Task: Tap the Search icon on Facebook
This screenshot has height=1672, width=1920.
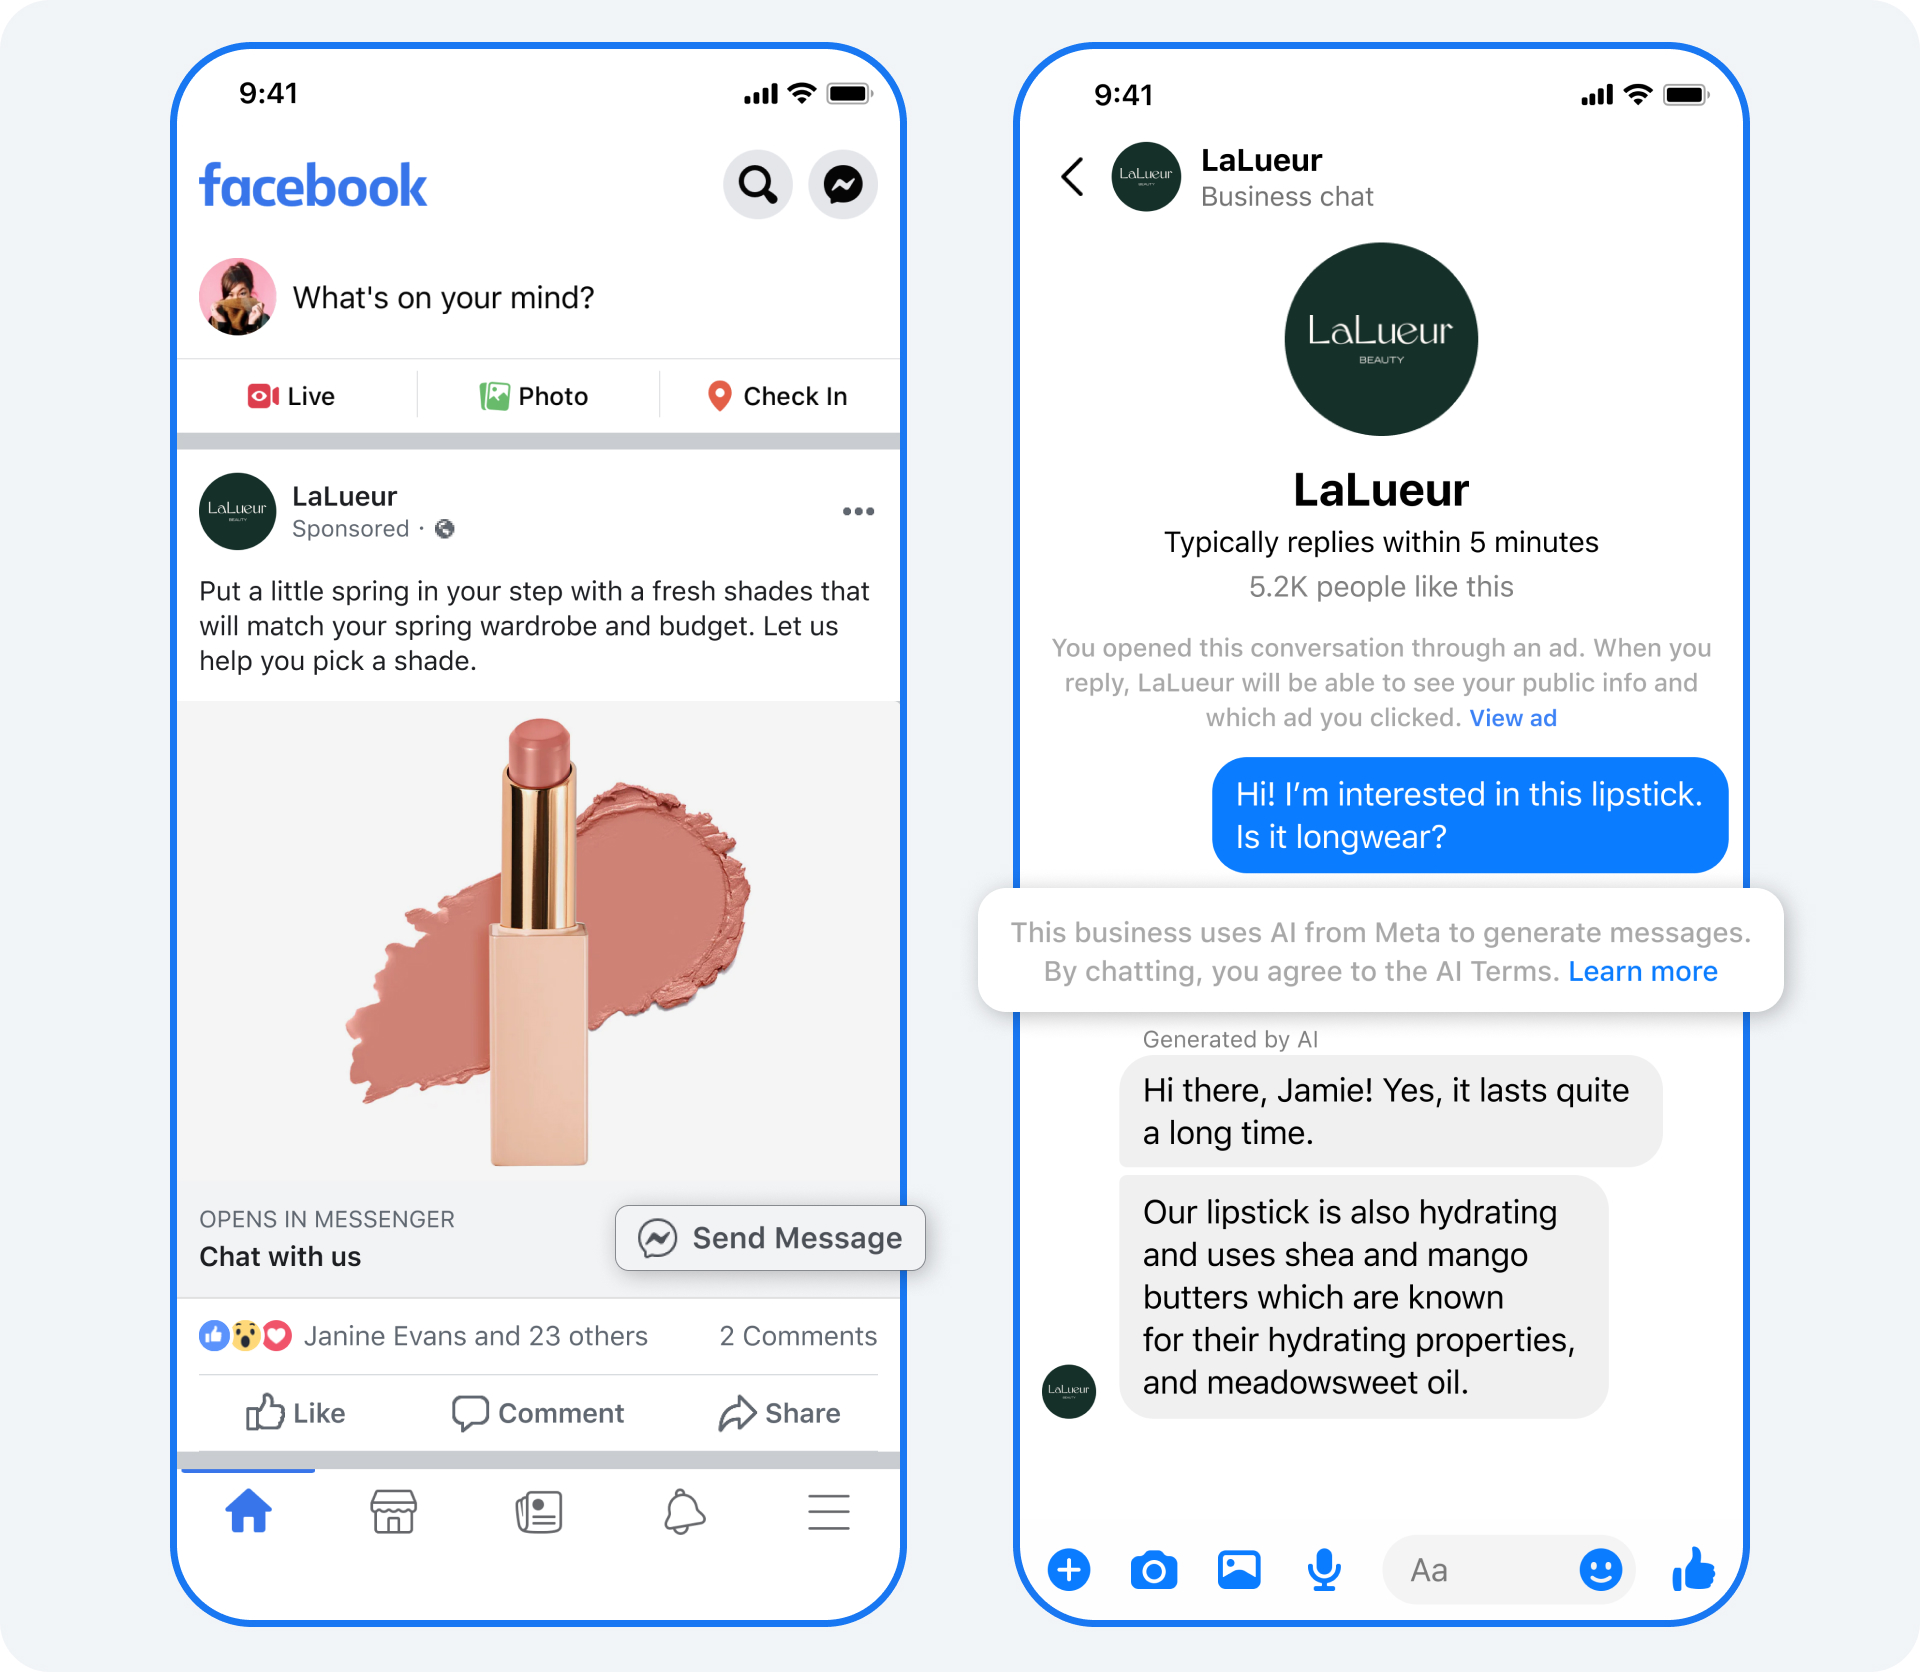Action: click(753, 185)
